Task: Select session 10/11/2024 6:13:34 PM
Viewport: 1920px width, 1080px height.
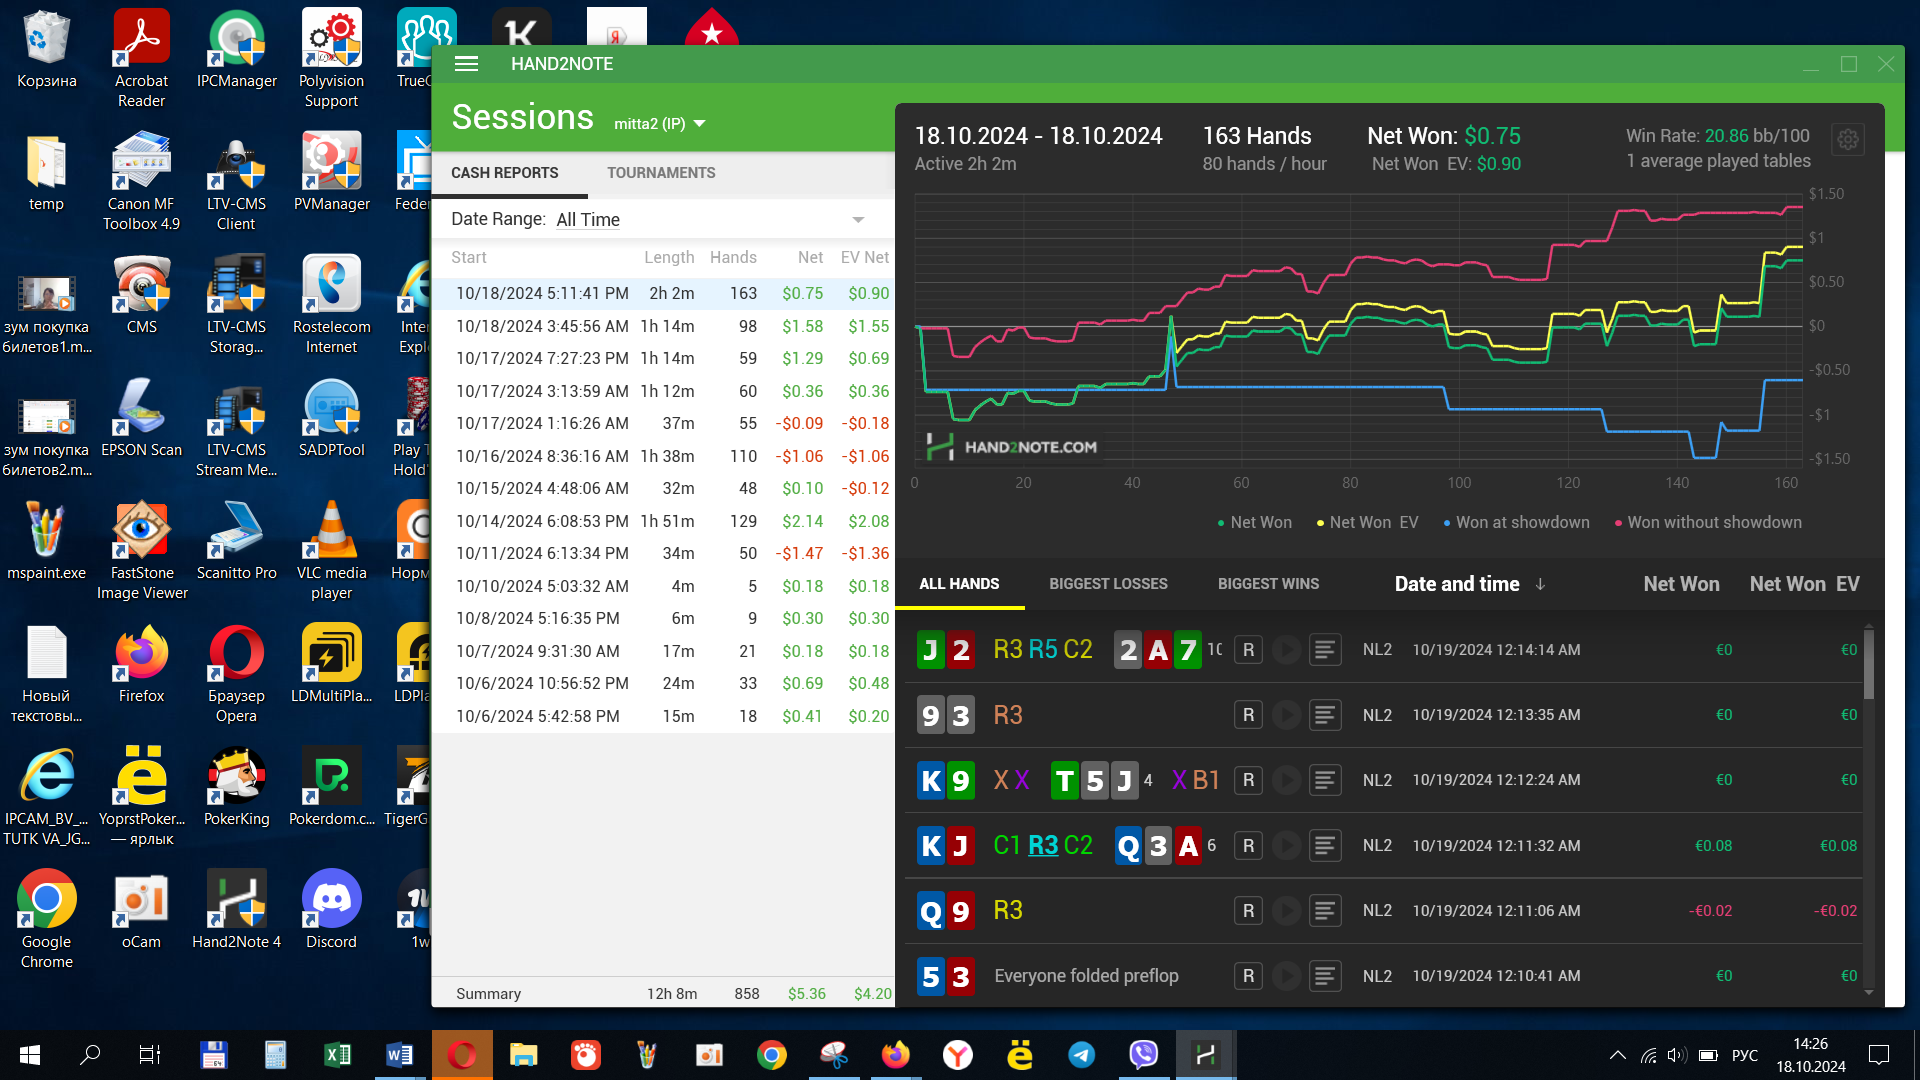Action: [664, 553]
